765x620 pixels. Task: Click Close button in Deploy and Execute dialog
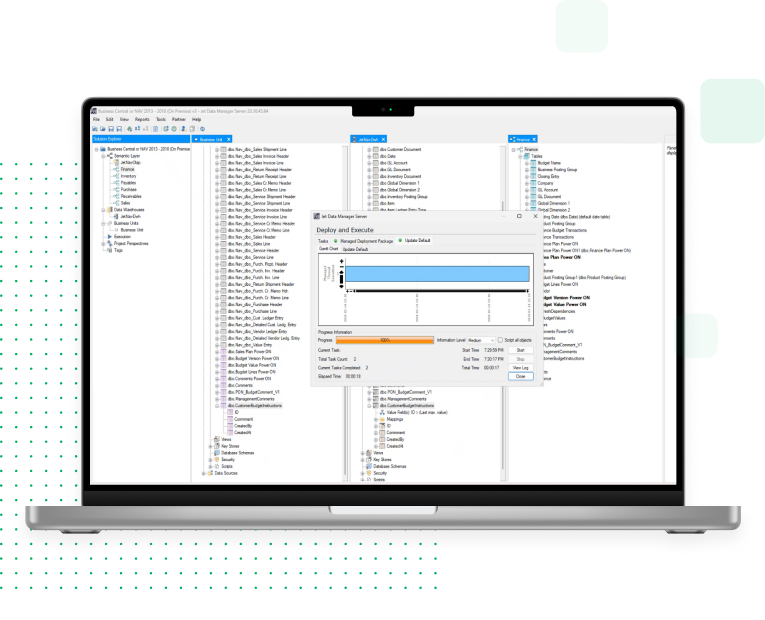519,377
